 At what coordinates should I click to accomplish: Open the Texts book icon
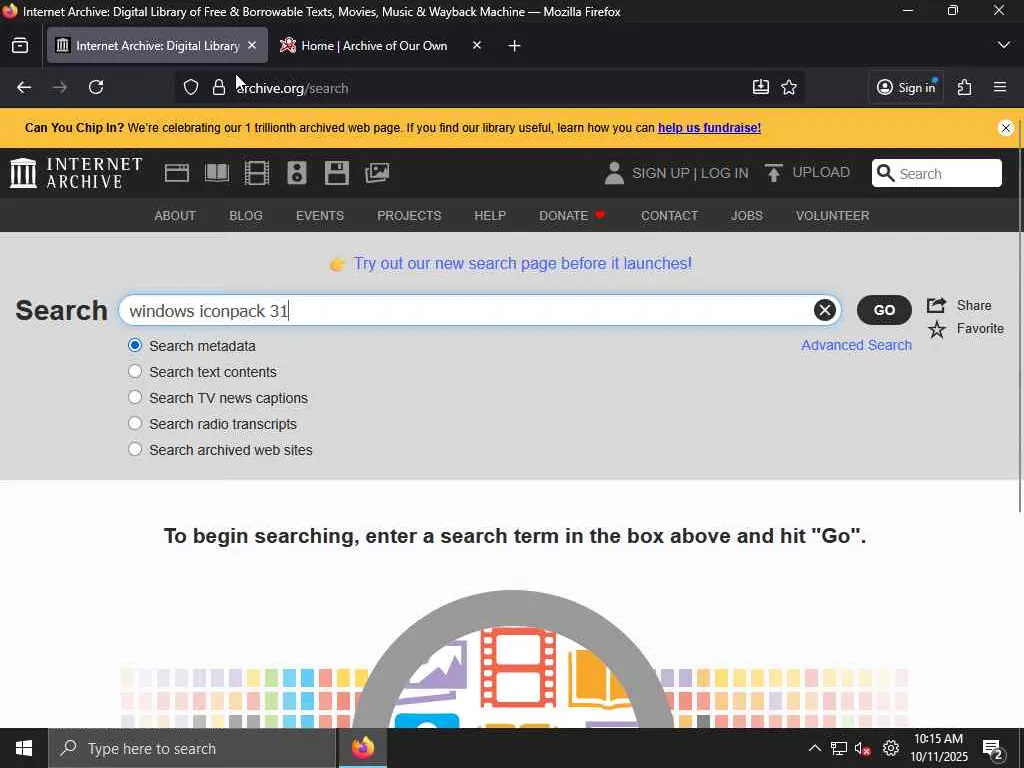click(x=217, y=173)
